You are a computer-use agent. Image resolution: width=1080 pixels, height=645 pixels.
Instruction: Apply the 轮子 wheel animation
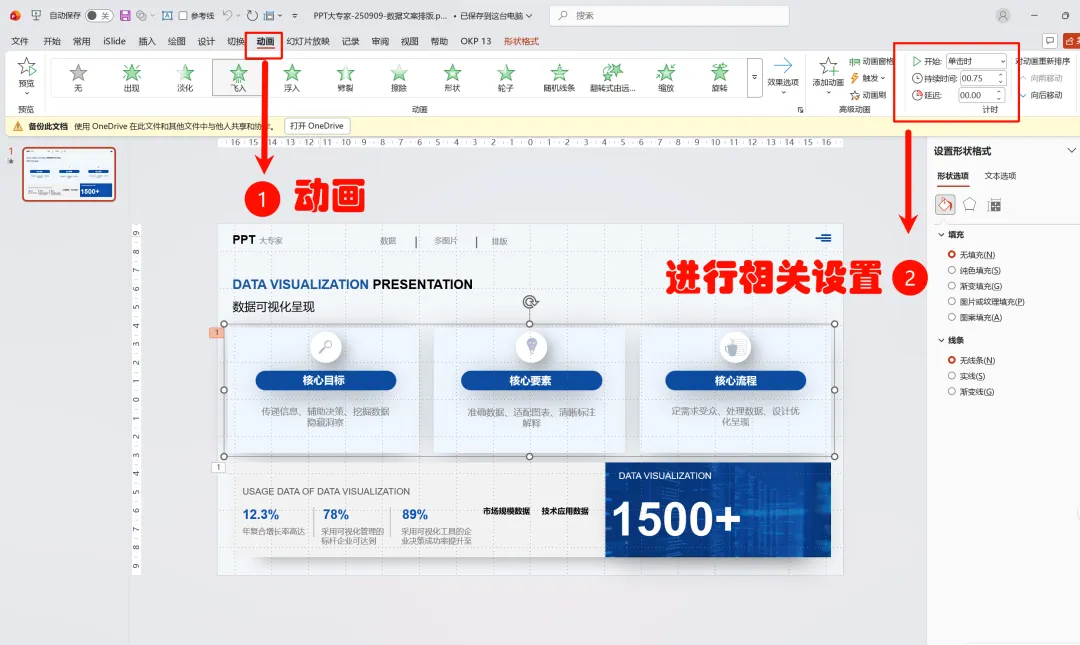pos(506,77)
